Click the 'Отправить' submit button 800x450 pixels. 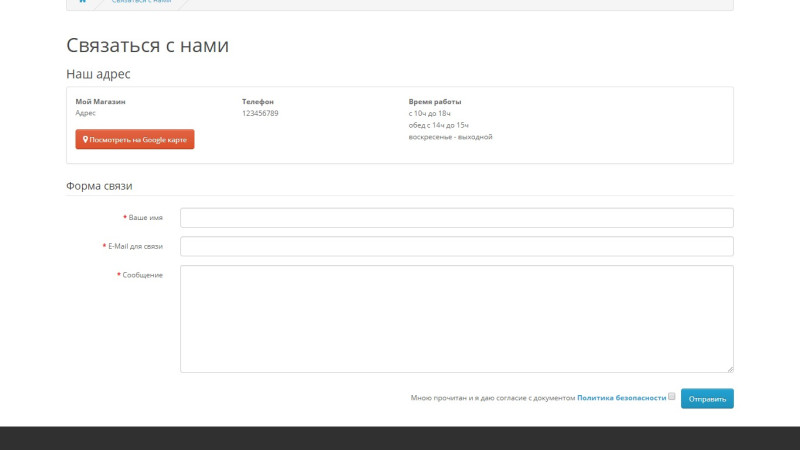(x=707, y=399)
